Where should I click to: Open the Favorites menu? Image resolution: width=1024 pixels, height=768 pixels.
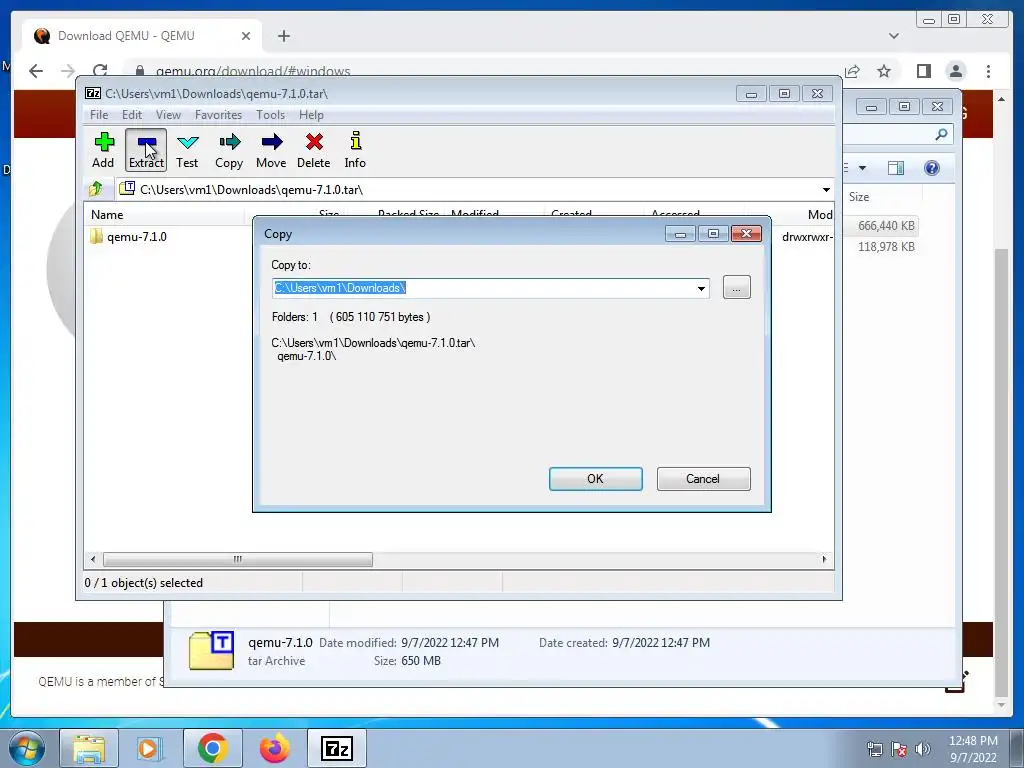[x=218, y=115]
